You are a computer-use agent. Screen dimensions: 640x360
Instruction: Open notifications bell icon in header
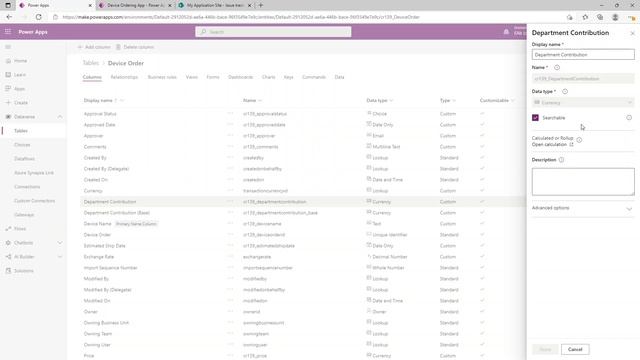click(506, 31)
